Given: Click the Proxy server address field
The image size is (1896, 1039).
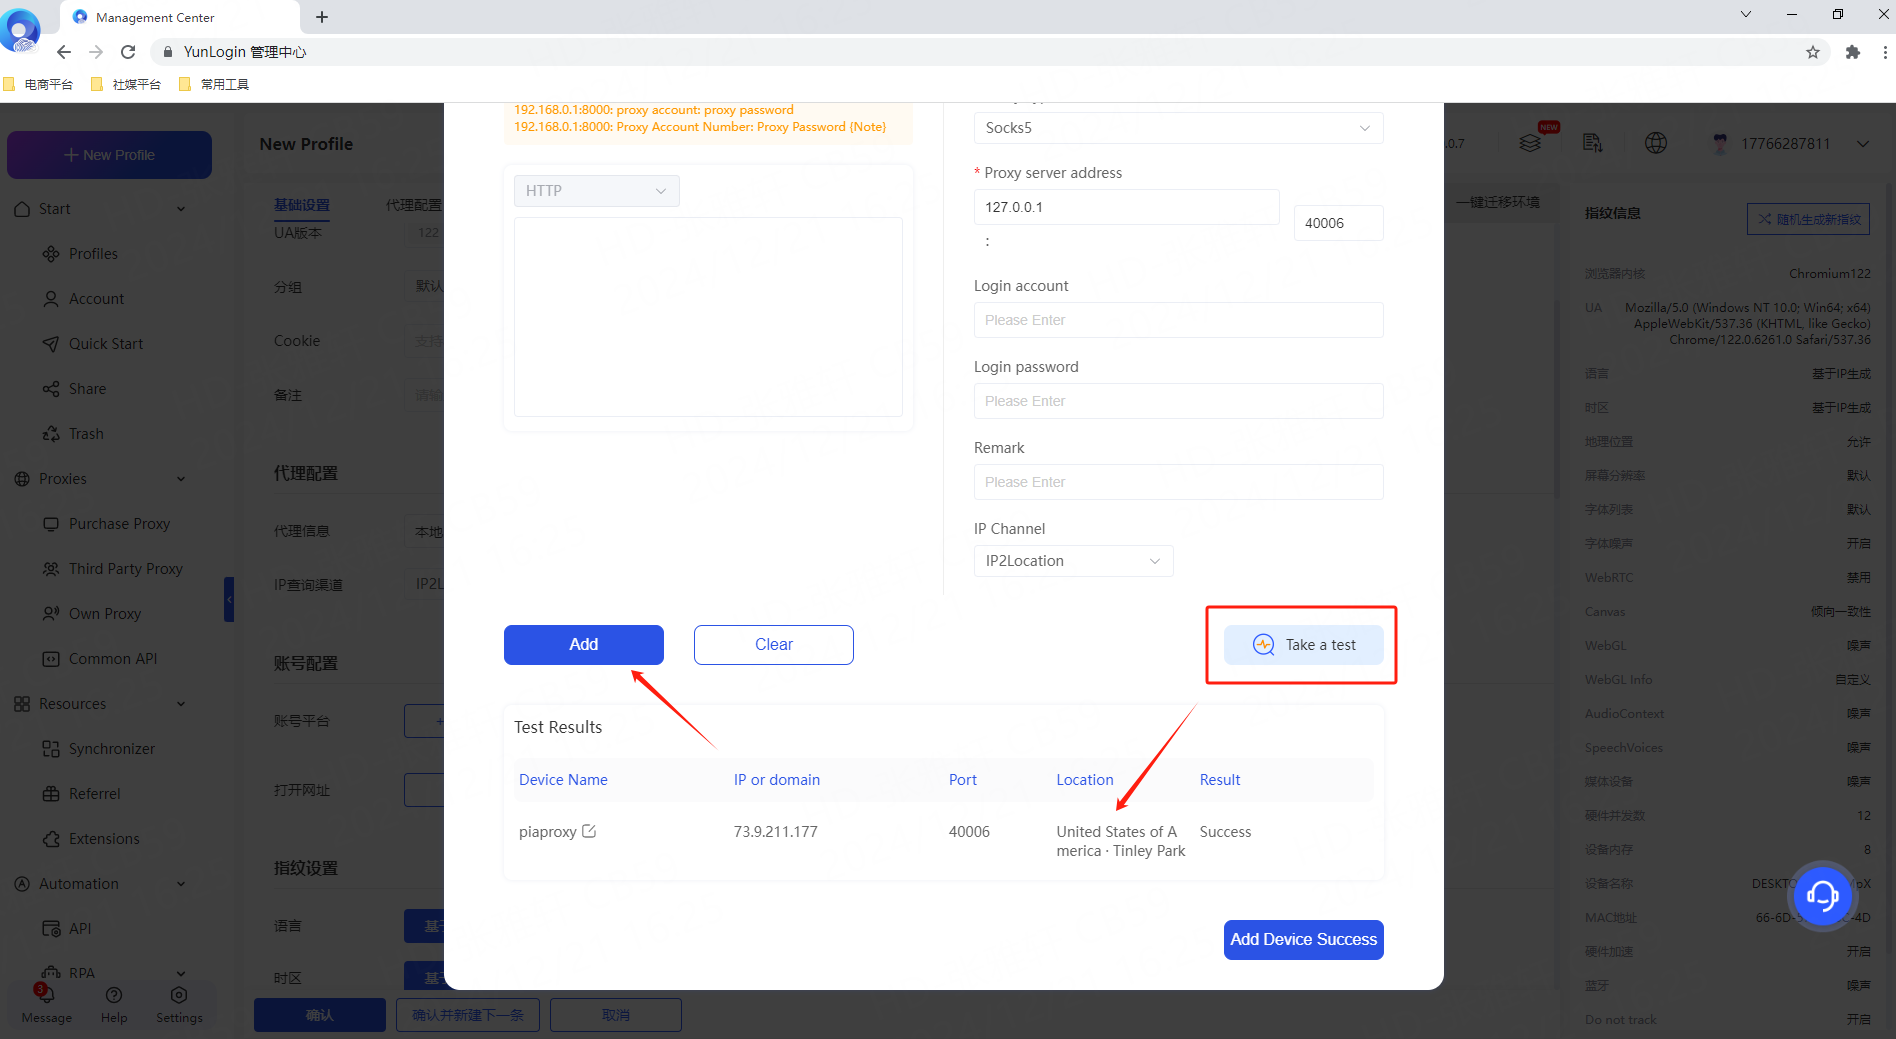Looking at the screenshot, I should click(1126, 207).
